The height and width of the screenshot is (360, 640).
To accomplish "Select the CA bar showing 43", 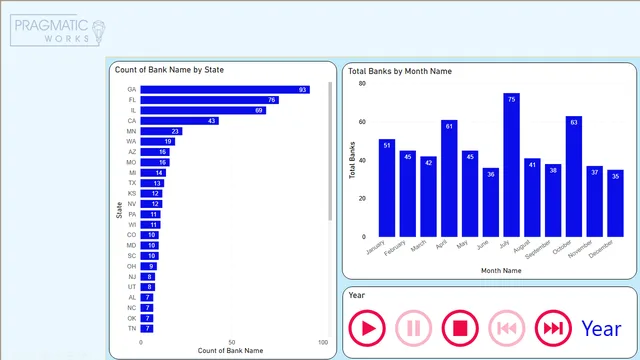I will tap(180, 121).
